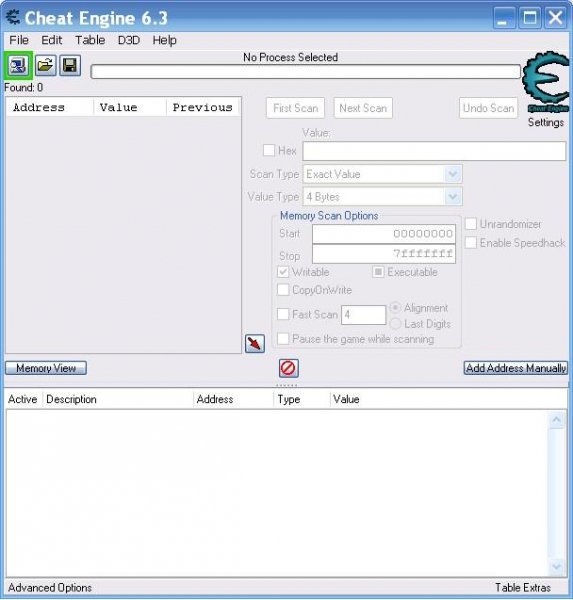Open the process list computer icon
573x600 pixels.
[18, 65]
